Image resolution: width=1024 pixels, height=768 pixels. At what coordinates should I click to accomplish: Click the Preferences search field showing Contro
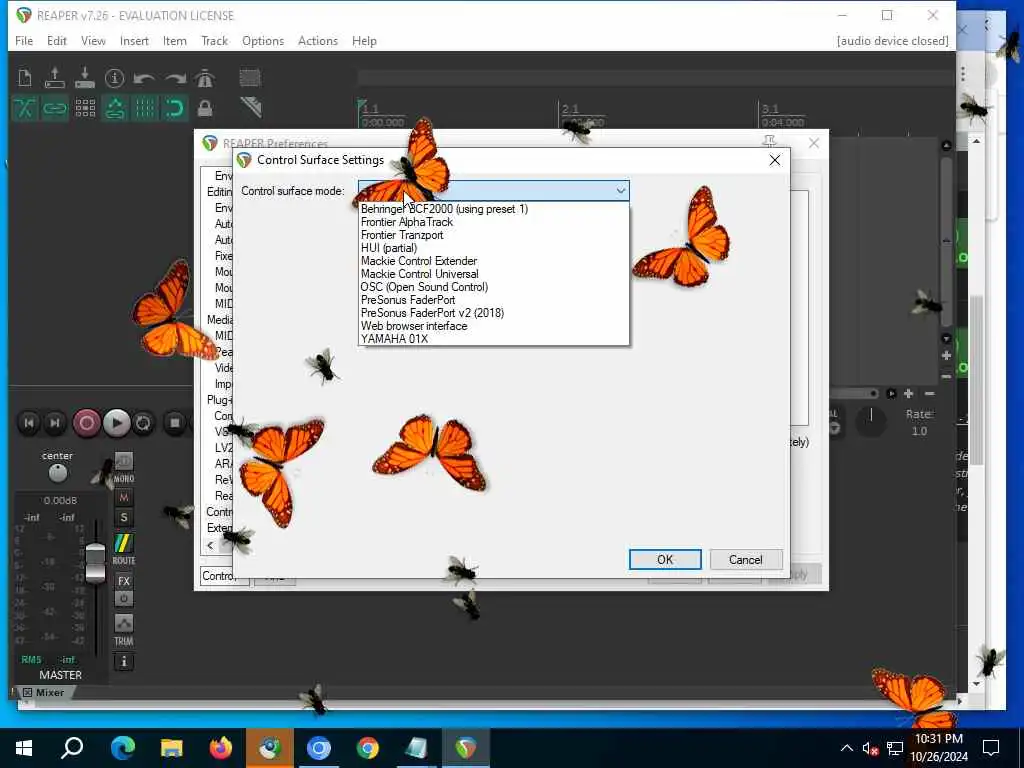pyautogui.click(x=224, y=575)
